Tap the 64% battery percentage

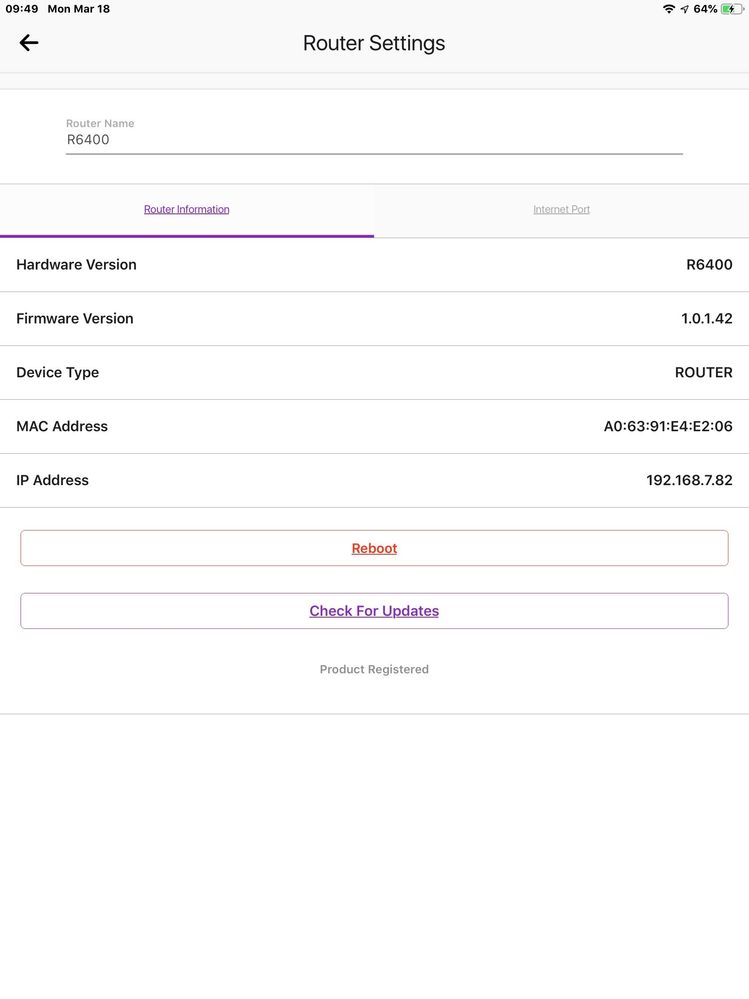point(706,9)
